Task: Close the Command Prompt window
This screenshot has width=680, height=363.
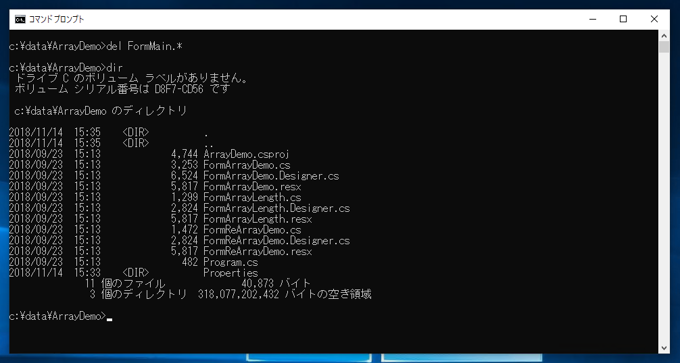Action: click(654, 20)
